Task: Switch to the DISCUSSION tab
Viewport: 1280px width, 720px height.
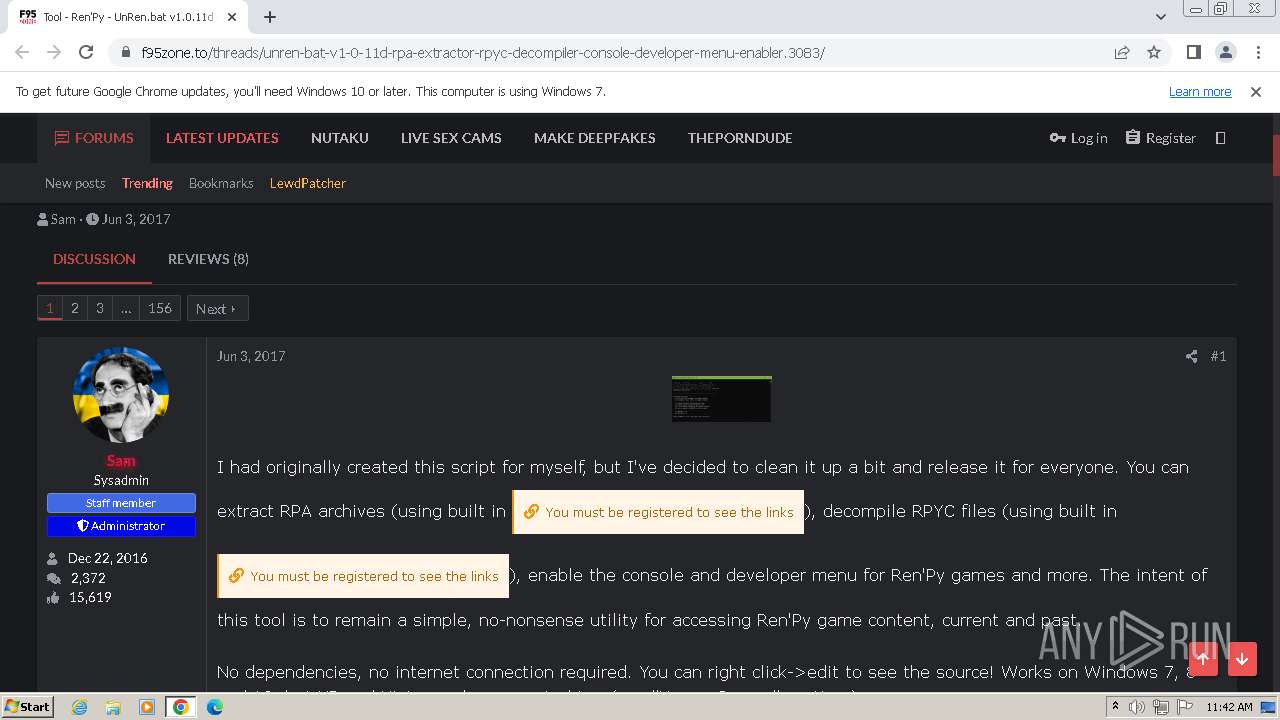Action: coord(94,259)
